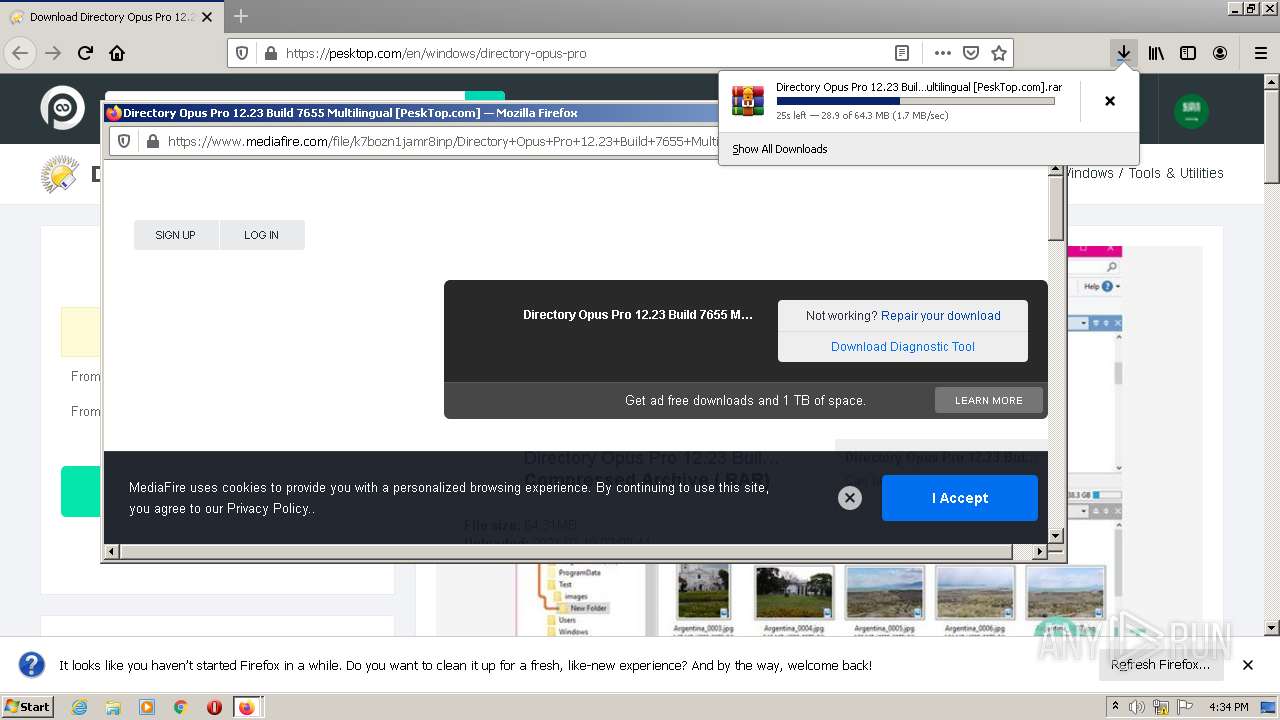Dismiss the cookie banner with X

850,498
